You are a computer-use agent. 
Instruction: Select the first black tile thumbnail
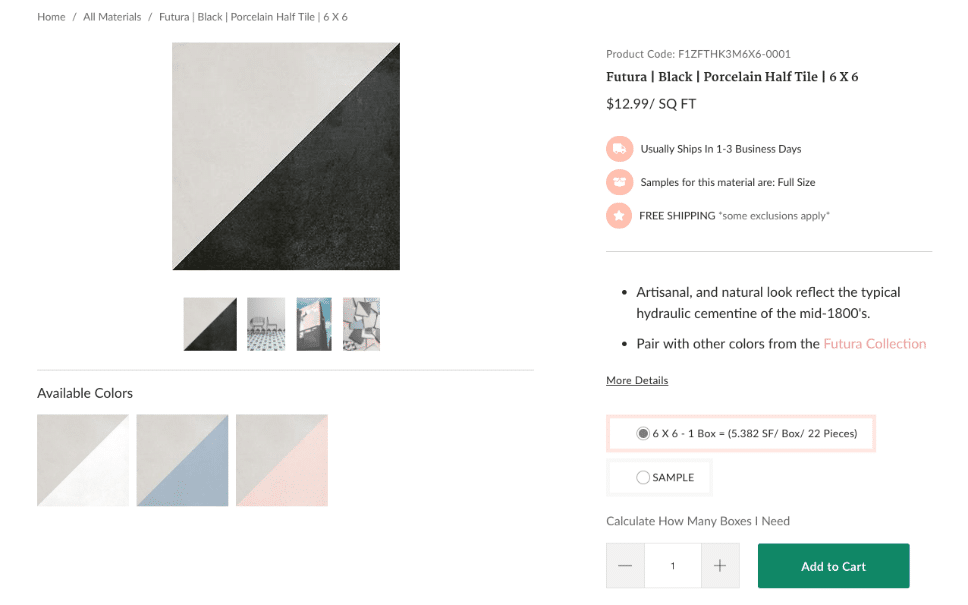210,324
